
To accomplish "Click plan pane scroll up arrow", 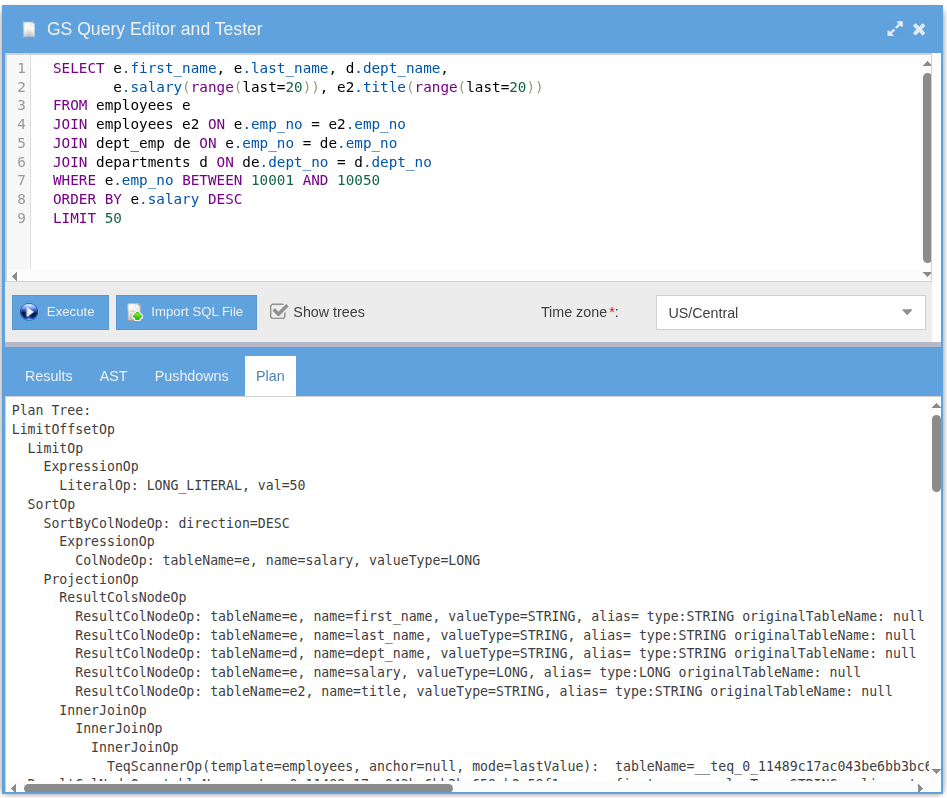I will pyautogui.click(x=936, y=406).
